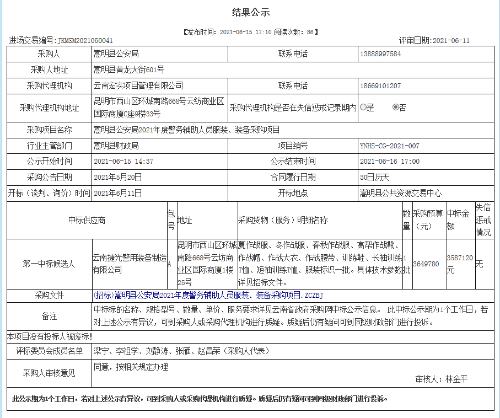This screenshot has height=418, width=500.
Task: Click the date 2021年6月11日
Action: coord(117,193)
